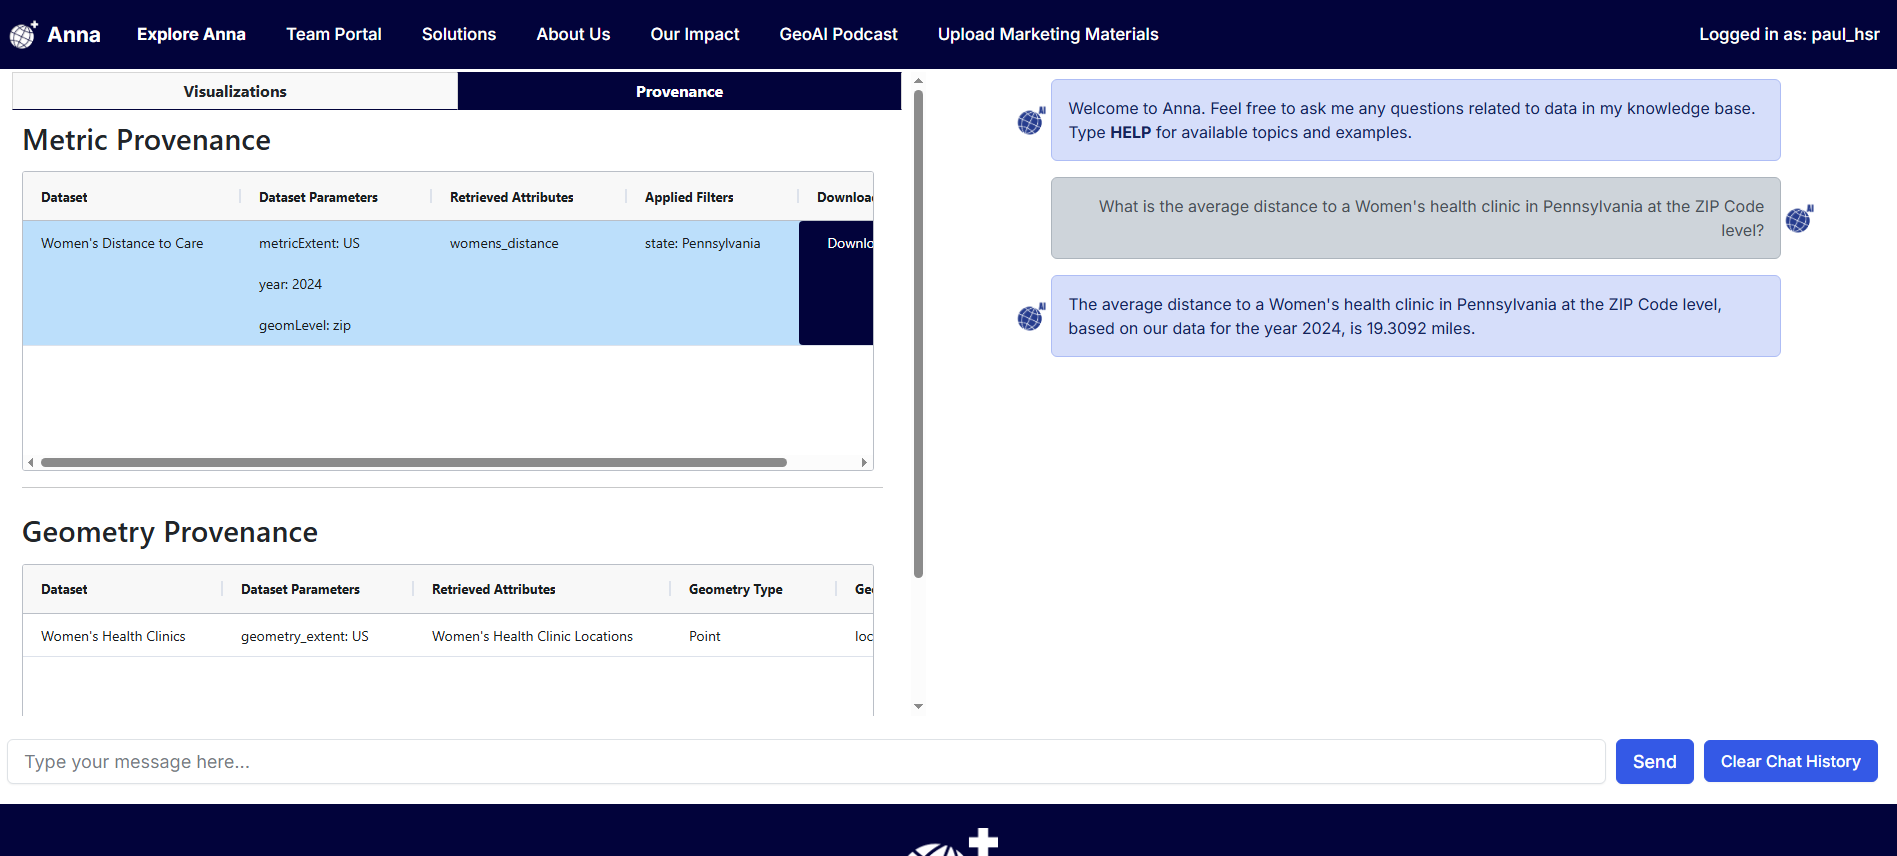
Task: Focus the message input field
Action: [x=806, y=762]
